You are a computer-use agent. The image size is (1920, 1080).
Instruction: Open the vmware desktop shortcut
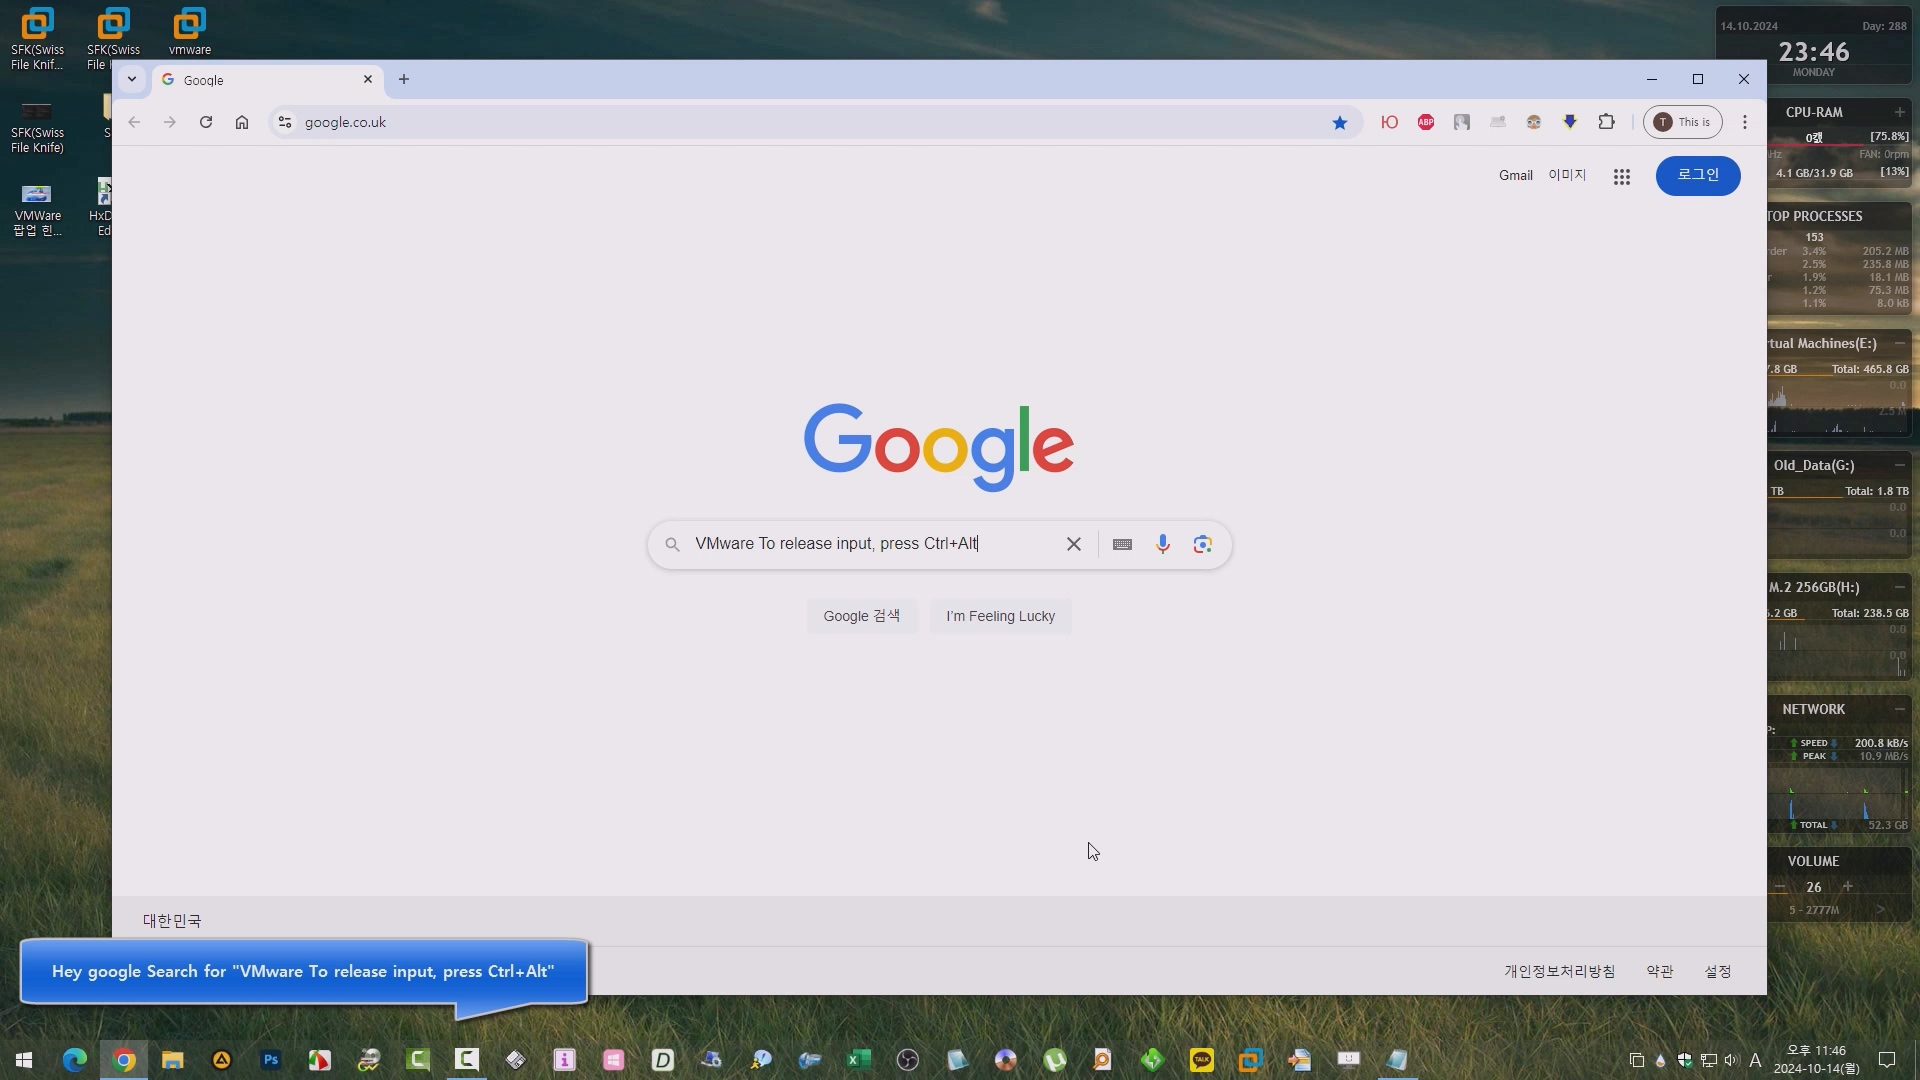[x=189, y=30]
